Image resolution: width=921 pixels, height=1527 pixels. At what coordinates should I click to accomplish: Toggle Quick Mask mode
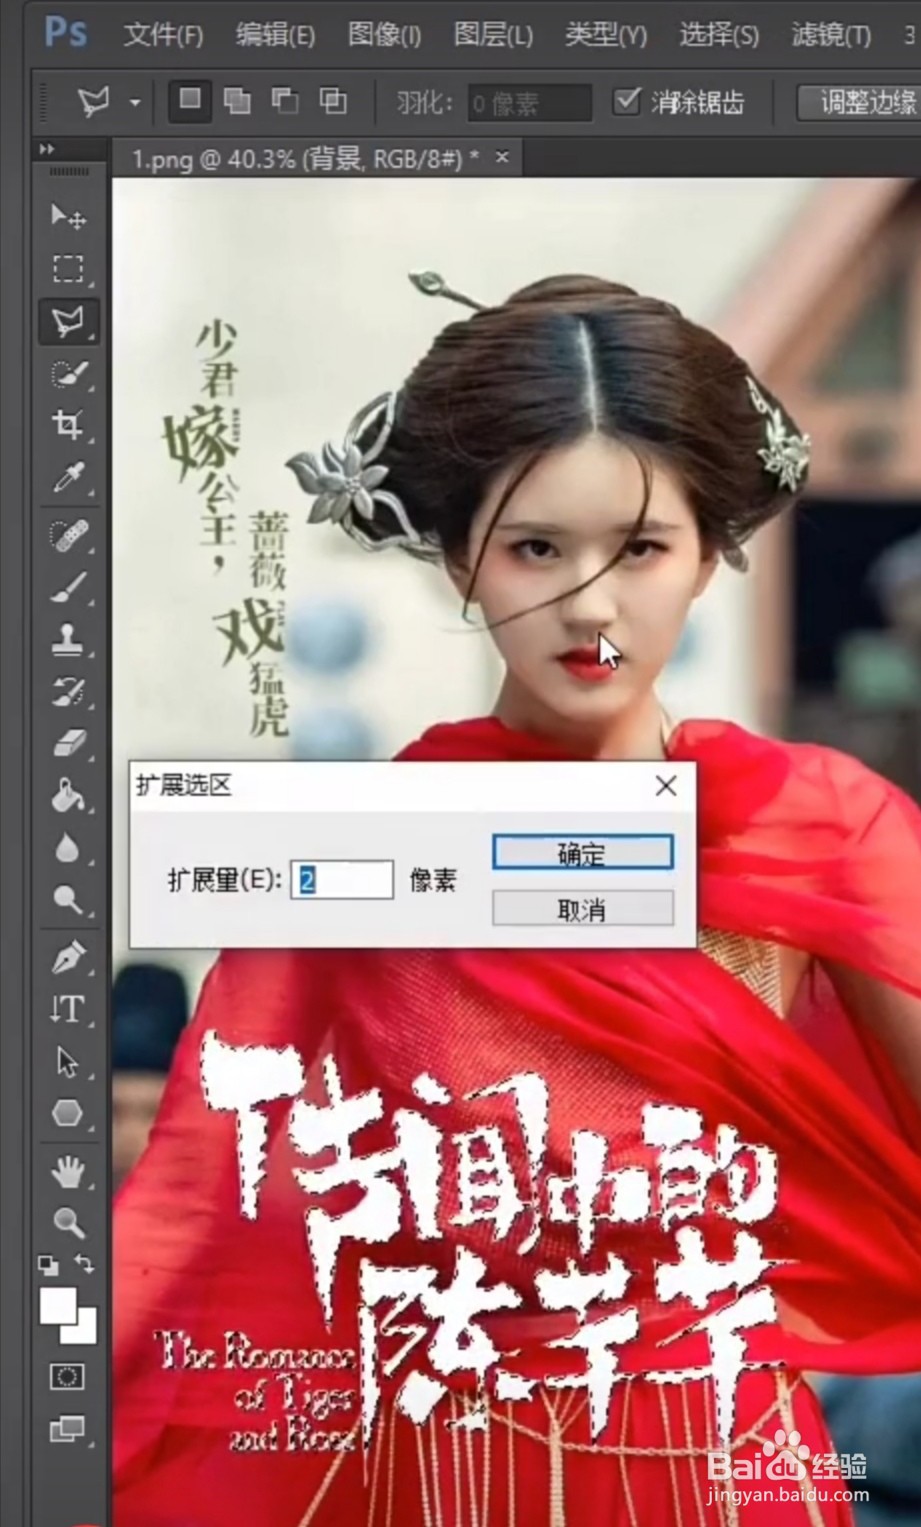[68, 1377]
